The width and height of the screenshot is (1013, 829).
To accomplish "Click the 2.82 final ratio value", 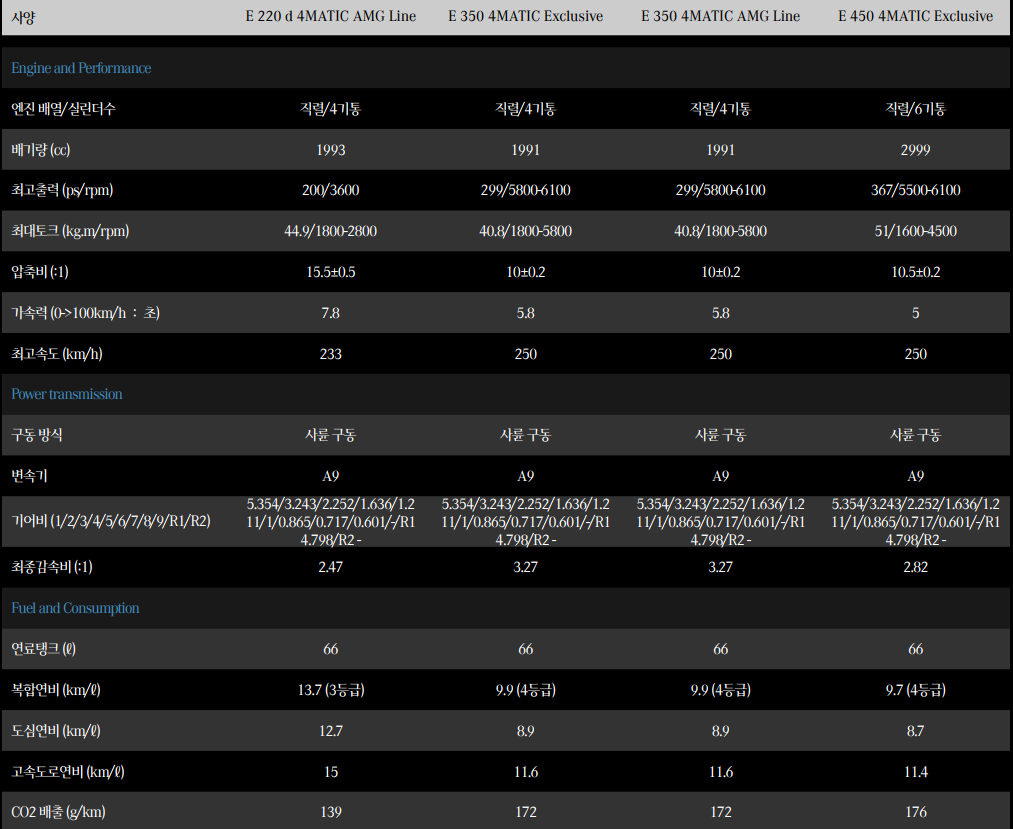I will 915,567.
